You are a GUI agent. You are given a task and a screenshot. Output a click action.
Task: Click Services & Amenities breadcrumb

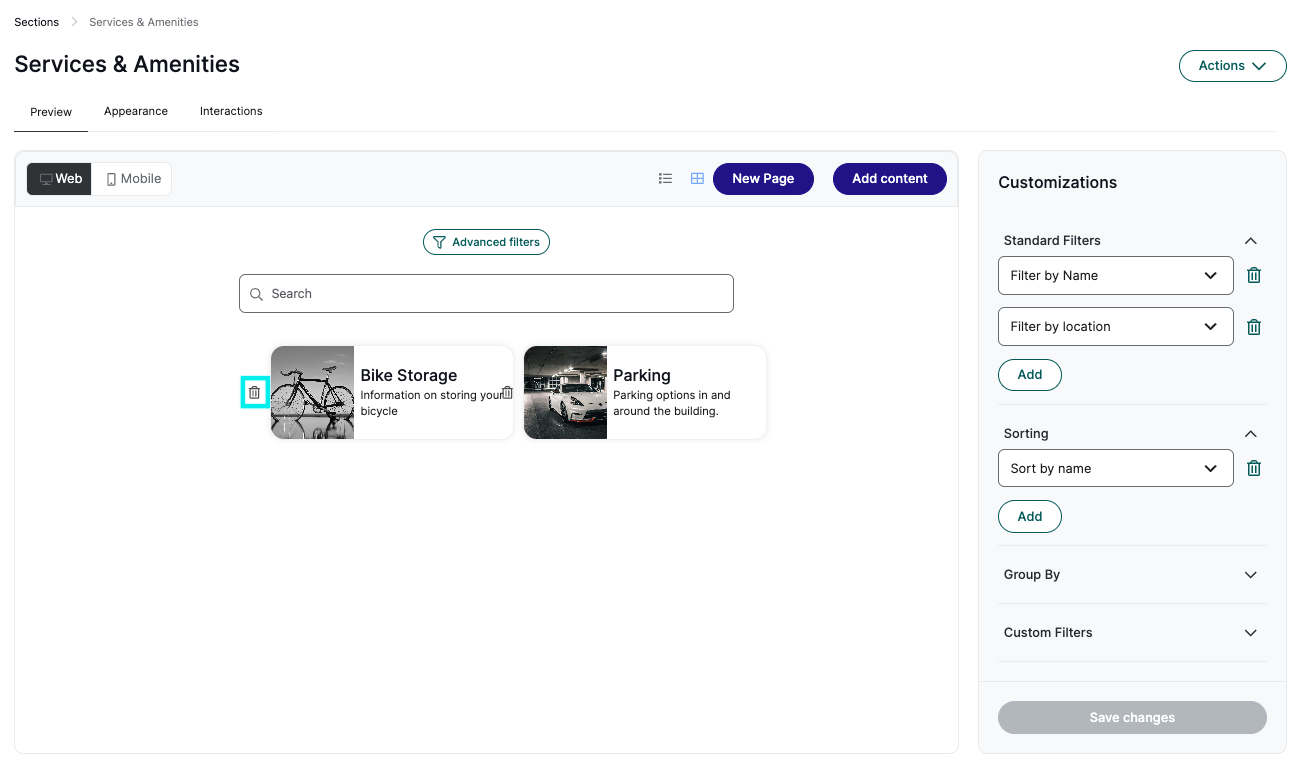144,22
